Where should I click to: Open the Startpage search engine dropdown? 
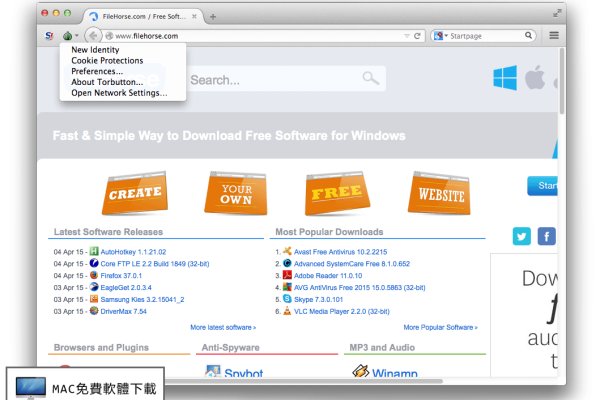[x=441, y=36]
